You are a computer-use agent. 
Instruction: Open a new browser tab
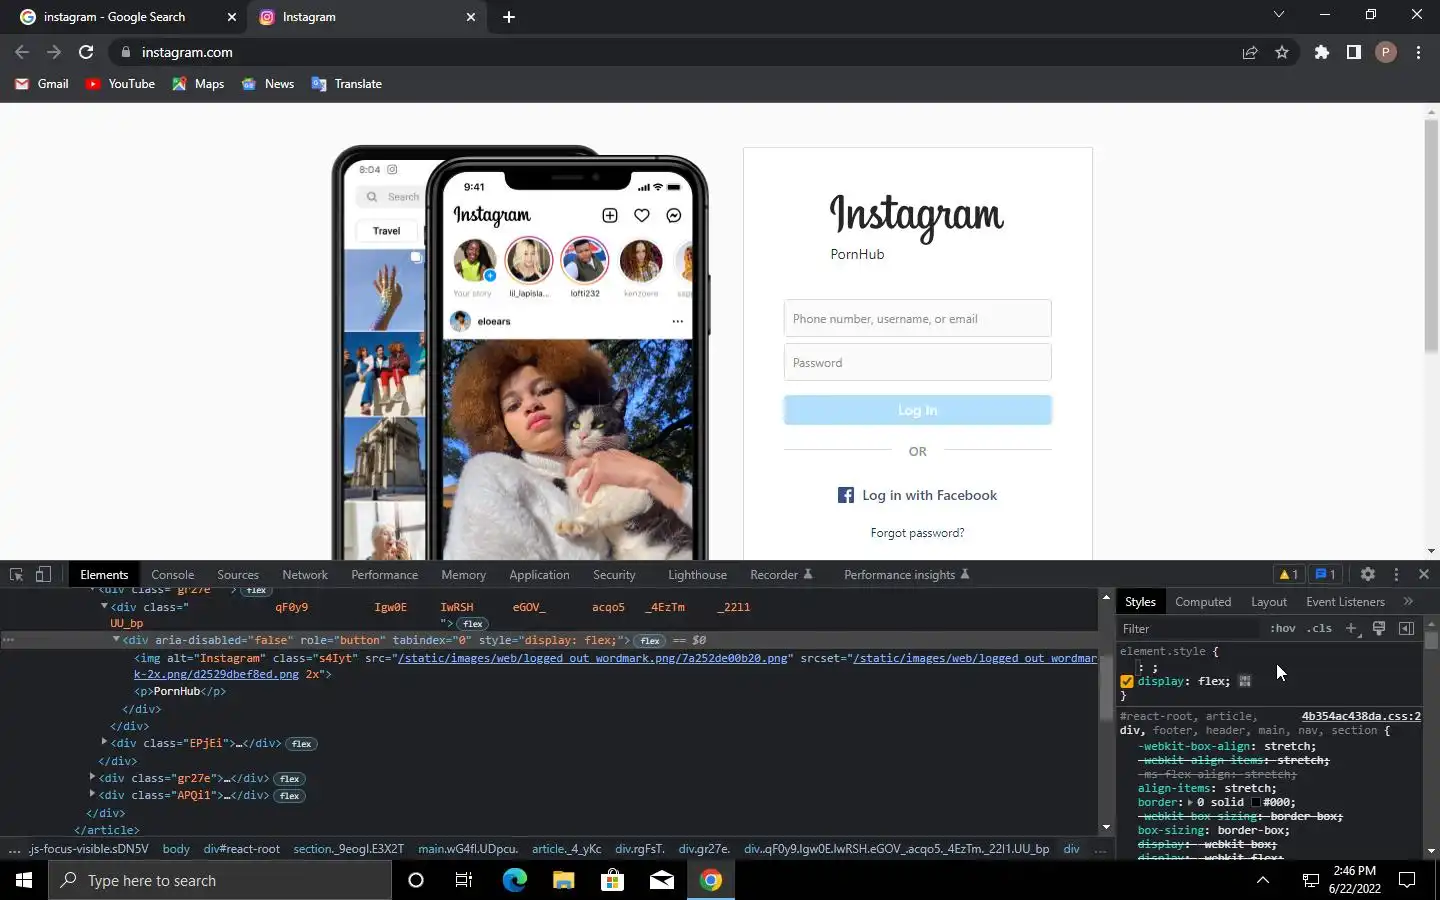[x=508, y=17]
